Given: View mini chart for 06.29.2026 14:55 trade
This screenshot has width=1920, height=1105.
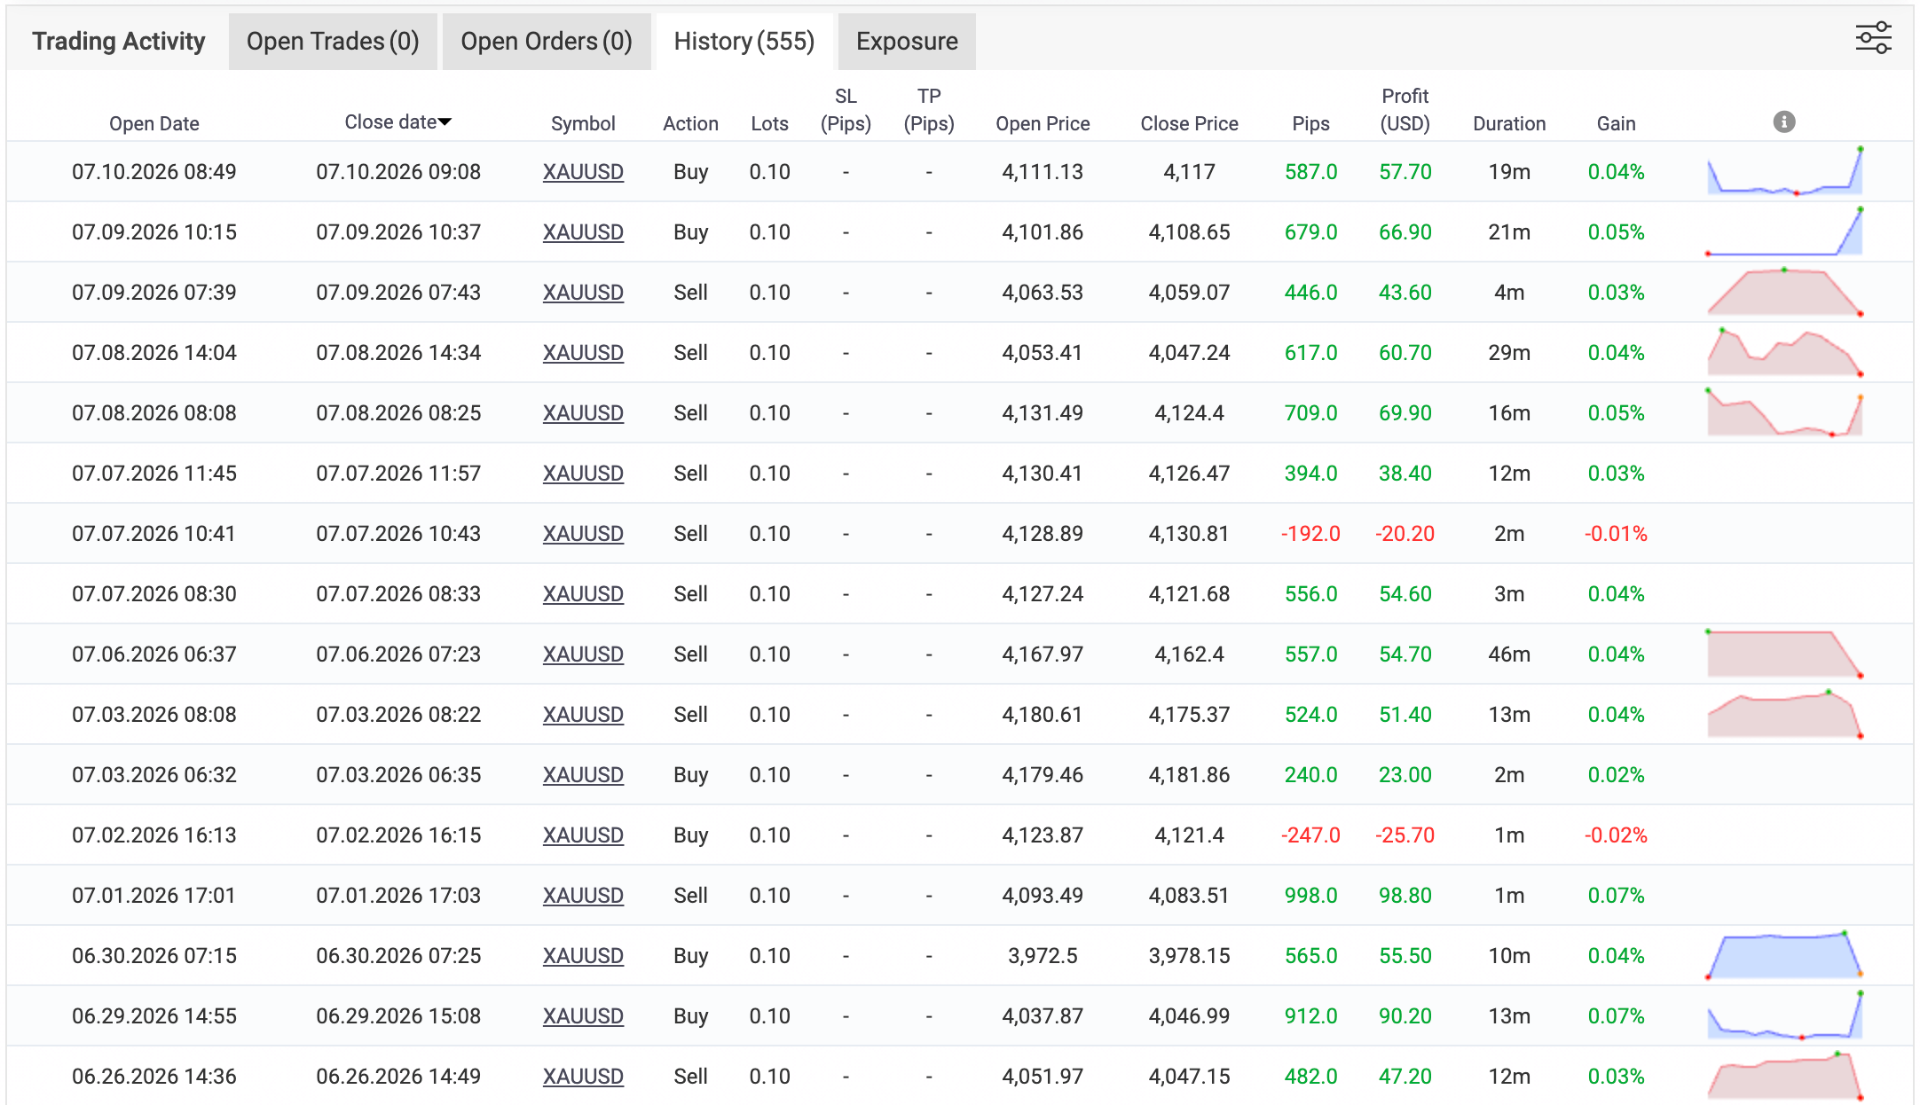Looking at the screenshot, I should (x=1784, y=1016).
